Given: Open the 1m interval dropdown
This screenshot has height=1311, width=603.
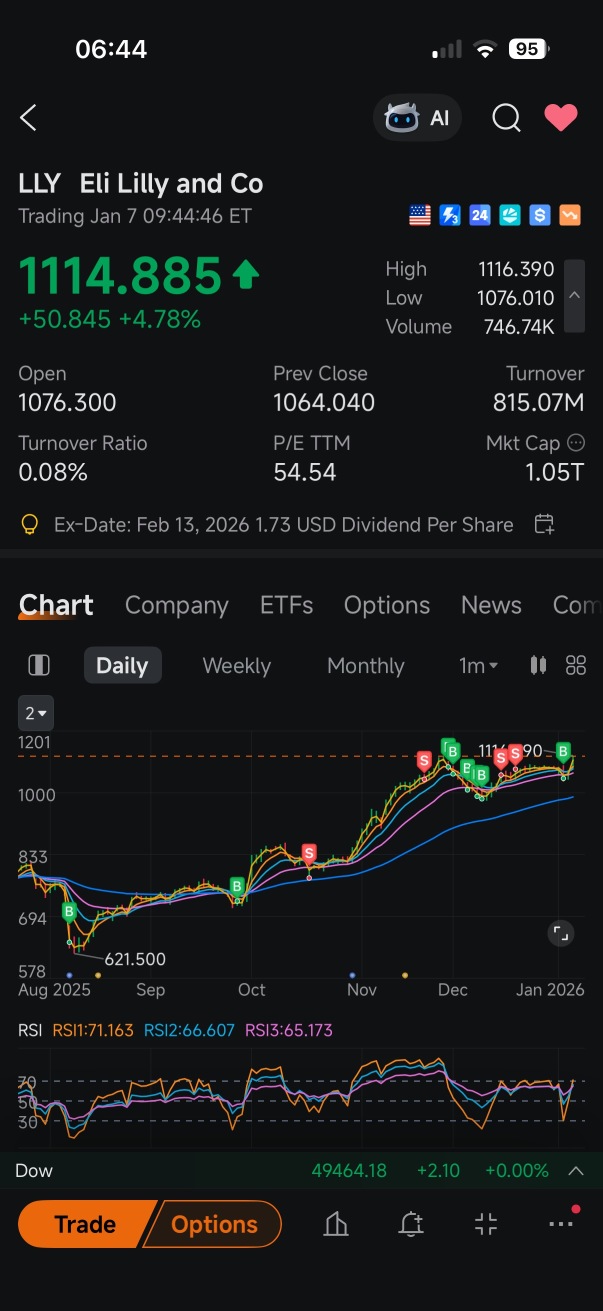Looking at the screenshot, I should tap(479, 665).
